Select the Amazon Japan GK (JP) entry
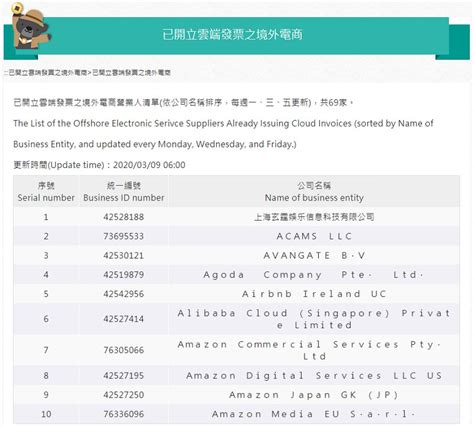The height and width of the screenshot is (427, 474). 314,395
